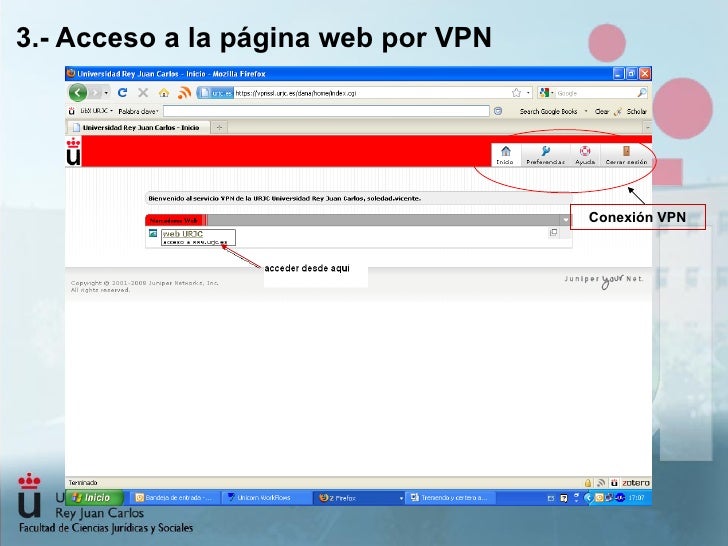The image size is (728, 546).
Task: Click the round icon after the LibX field
Action: (x=498, y=111)
